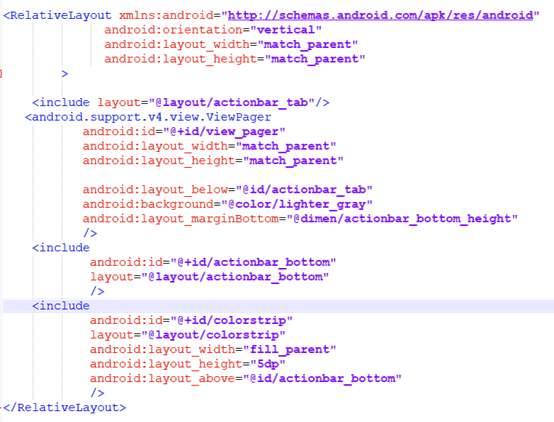
Task: Click the @+id/view_pager id value
Action: click(224, 132)
